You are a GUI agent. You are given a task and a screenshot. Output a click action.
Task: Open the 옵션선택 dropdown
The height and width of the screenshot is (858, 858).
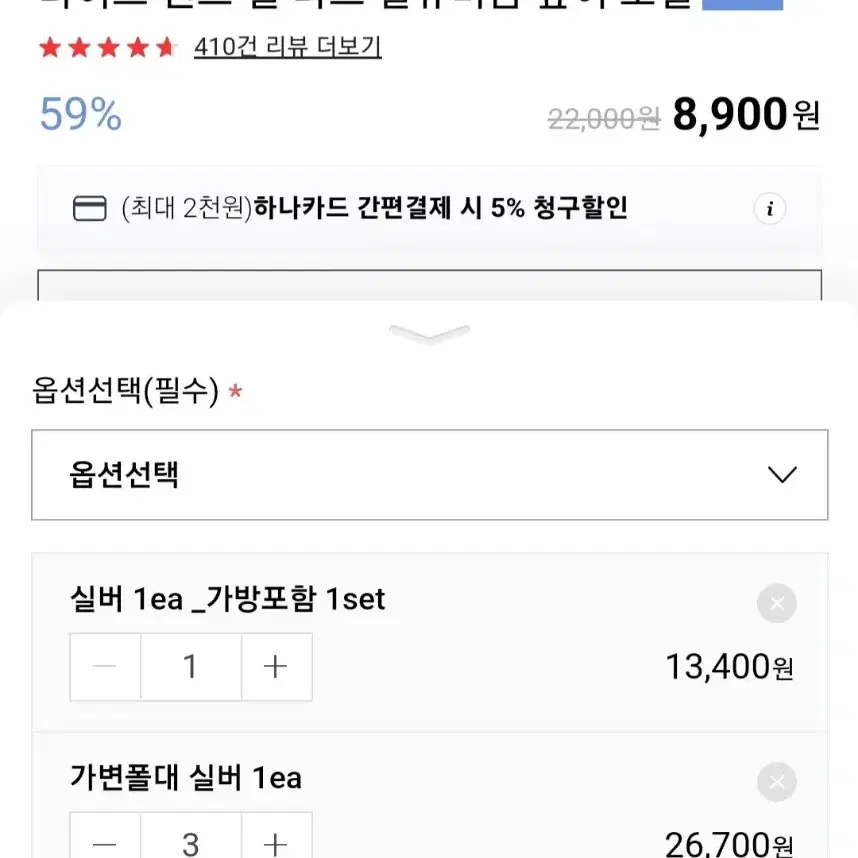(x=430, y=474)
